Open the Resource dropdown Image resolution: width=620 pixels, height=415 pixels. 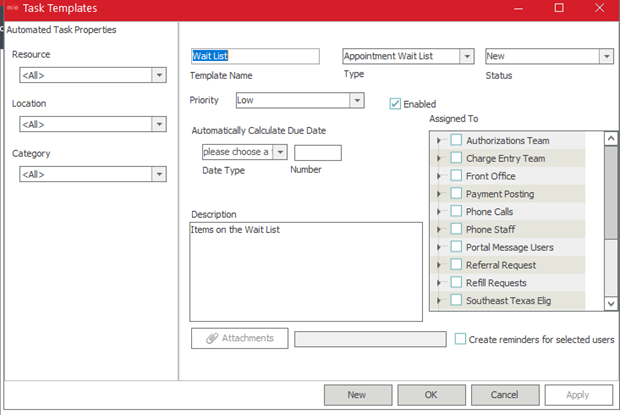pyautogui.click(x=158, y=75)
